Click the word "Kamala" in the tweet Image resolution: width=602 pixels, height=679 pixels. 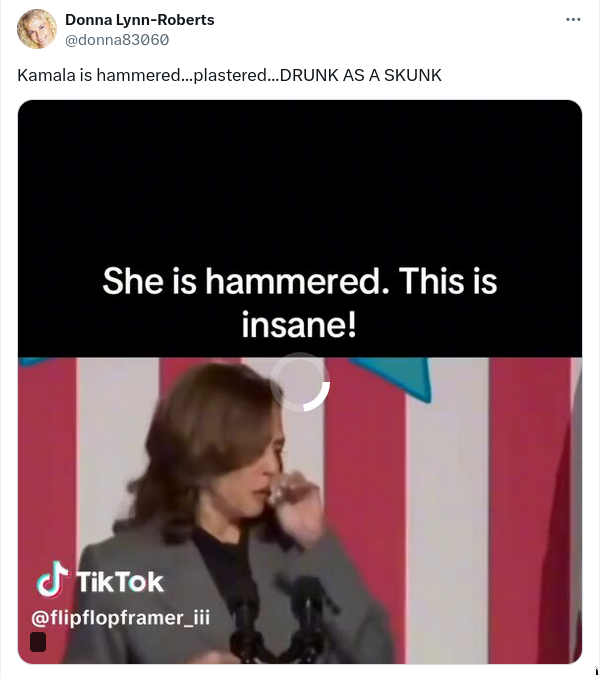42,76
